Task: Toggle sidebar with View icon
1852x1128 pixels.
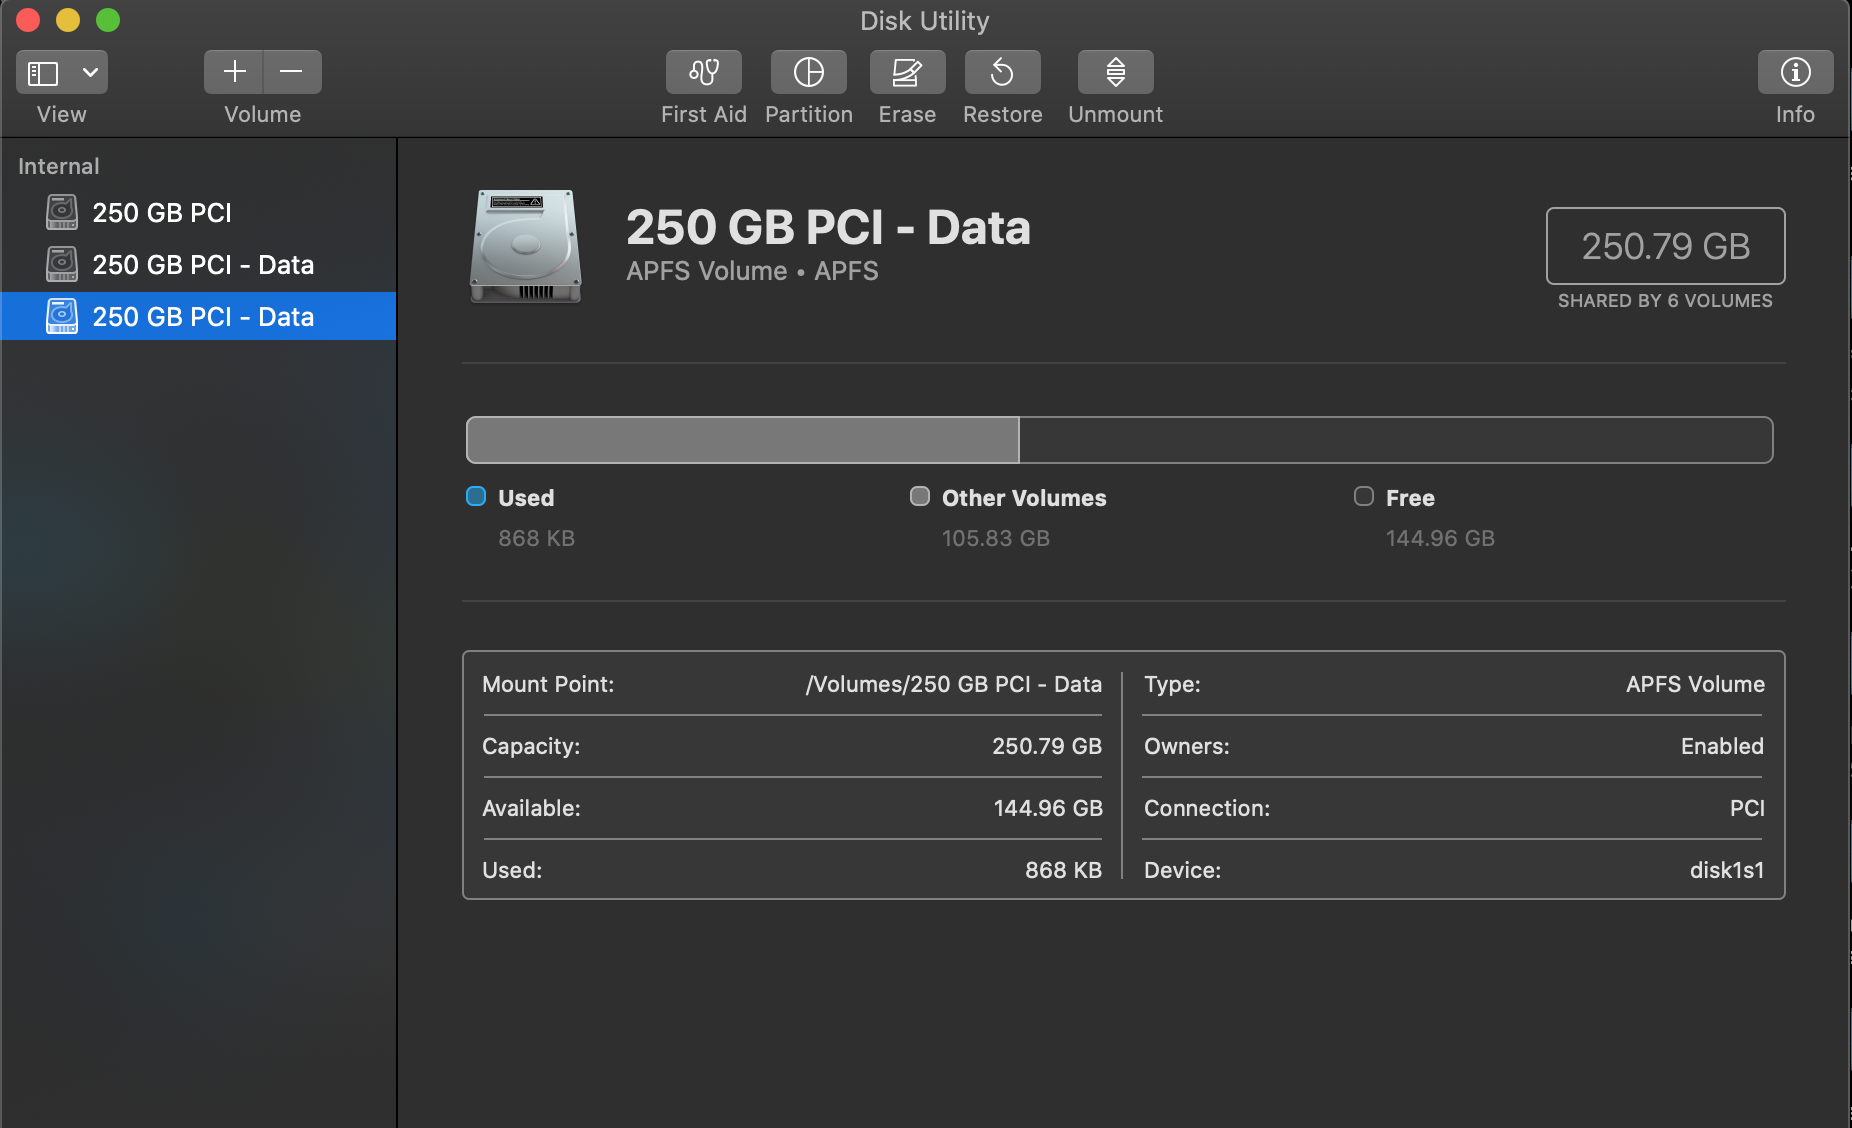Action: 43,73
